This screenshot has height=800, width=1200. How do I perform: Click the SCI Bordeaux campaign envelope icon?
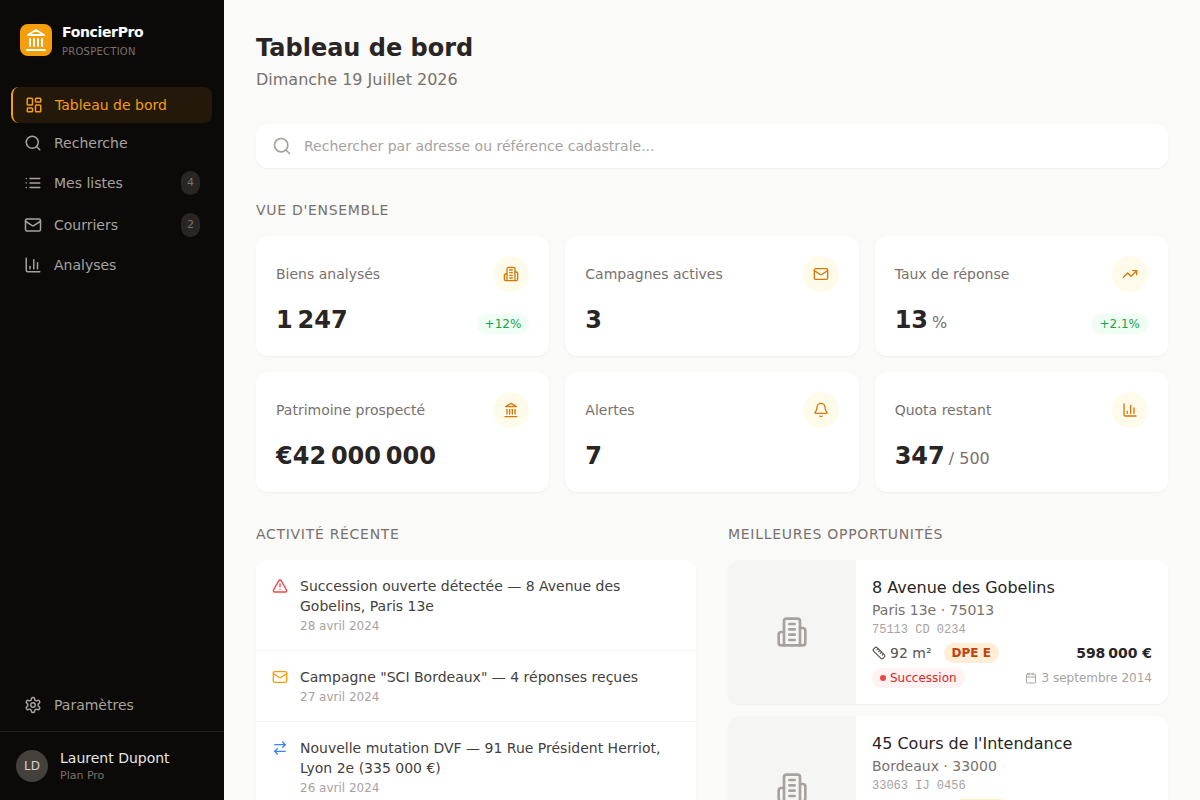tap(280, 677)
